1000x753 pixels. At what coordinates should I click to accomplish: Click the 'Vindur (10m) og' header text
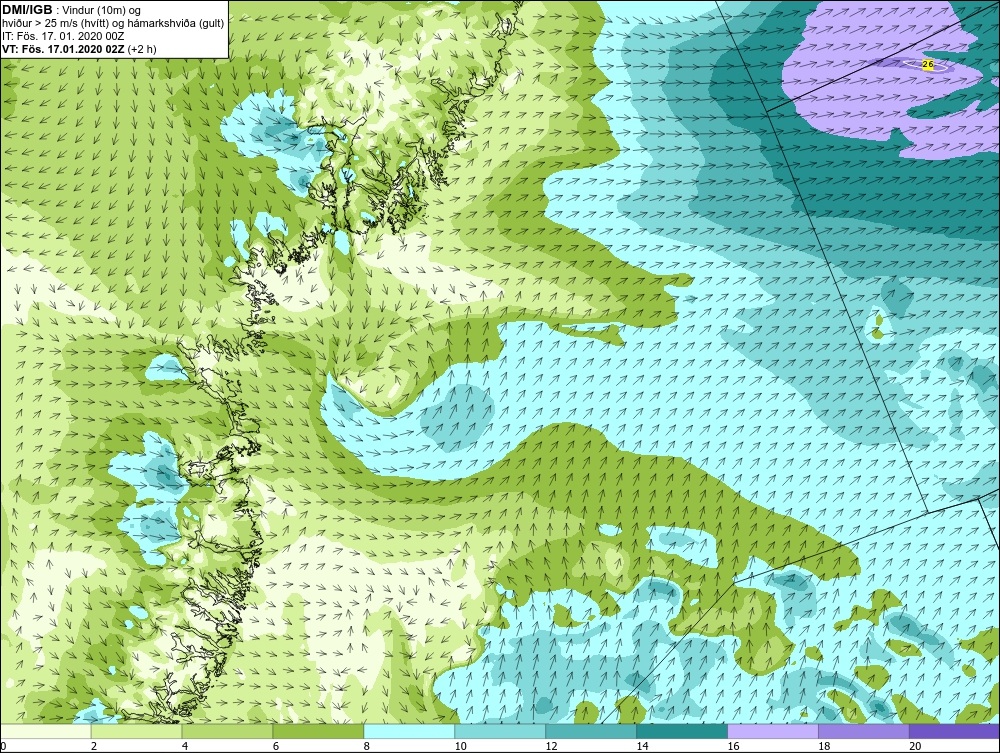pos(101,11)
